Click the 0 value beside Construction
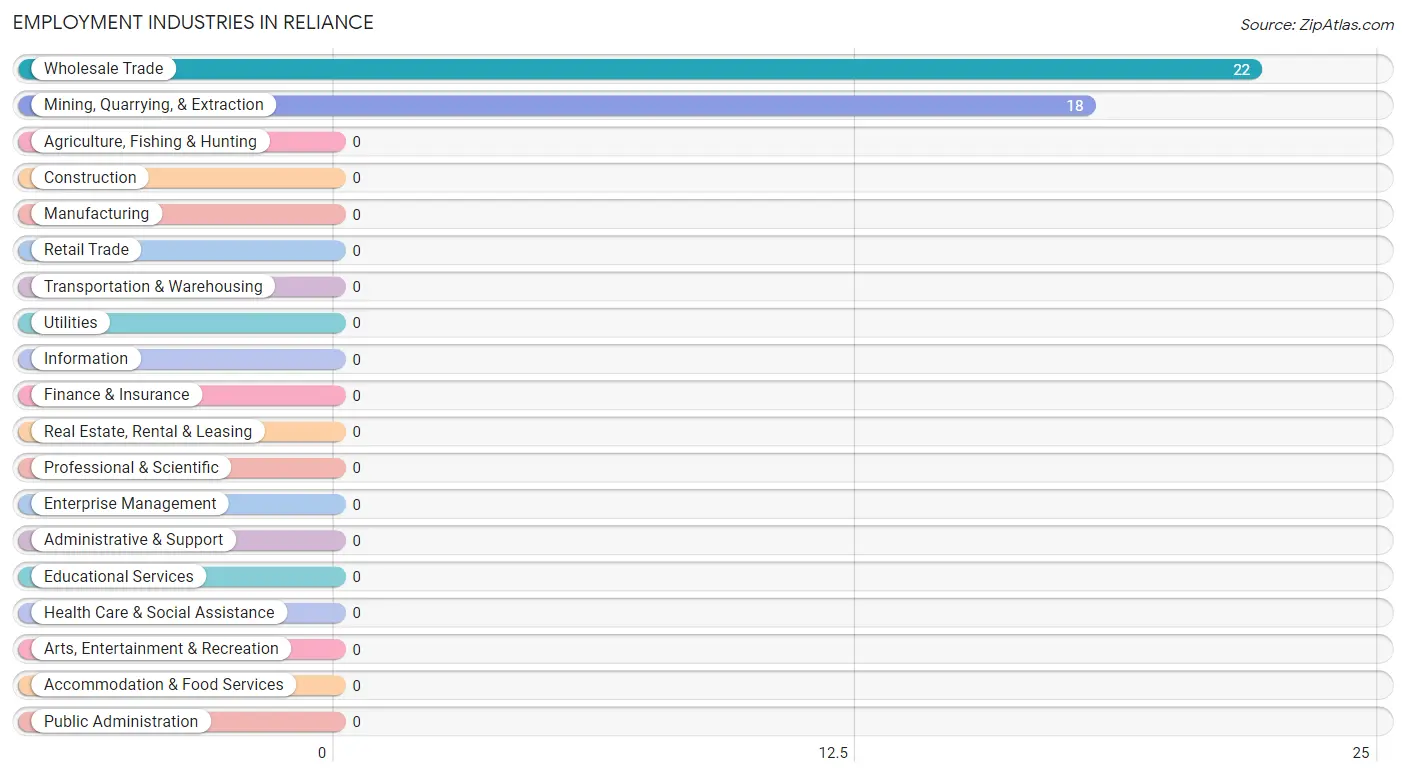 point(356,179)
